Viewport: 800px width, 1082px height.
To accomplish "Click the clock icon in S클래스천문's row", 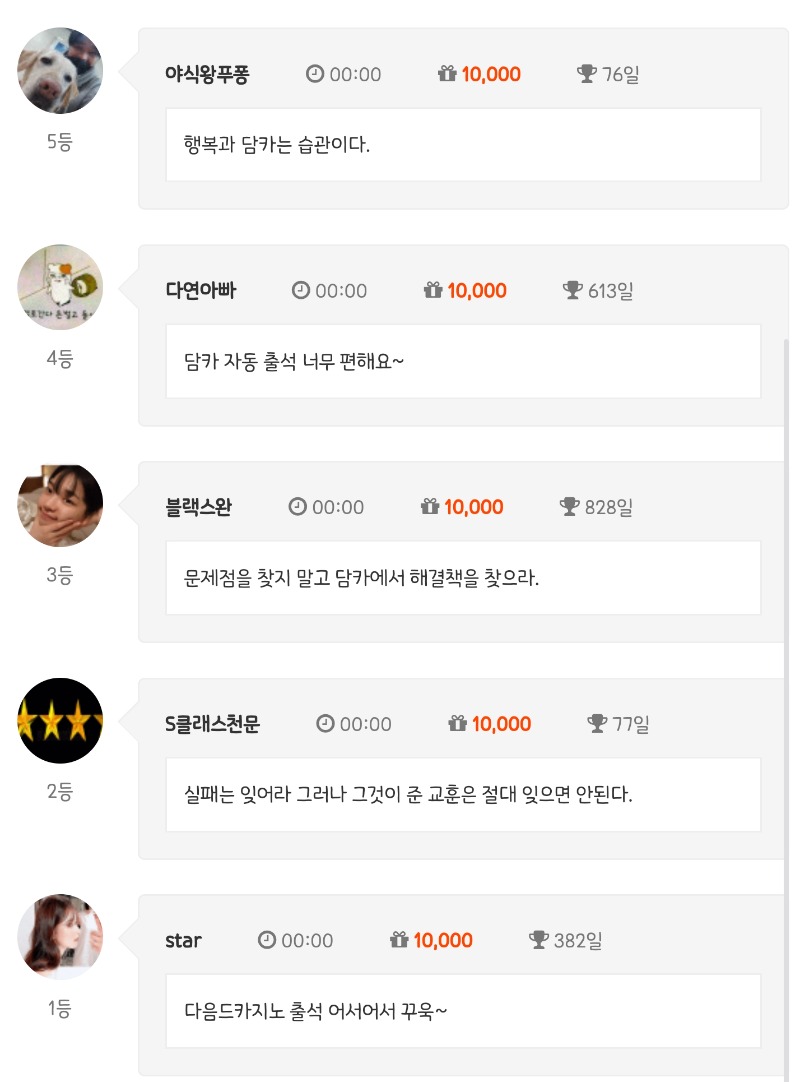I will (x=325, y=724).
